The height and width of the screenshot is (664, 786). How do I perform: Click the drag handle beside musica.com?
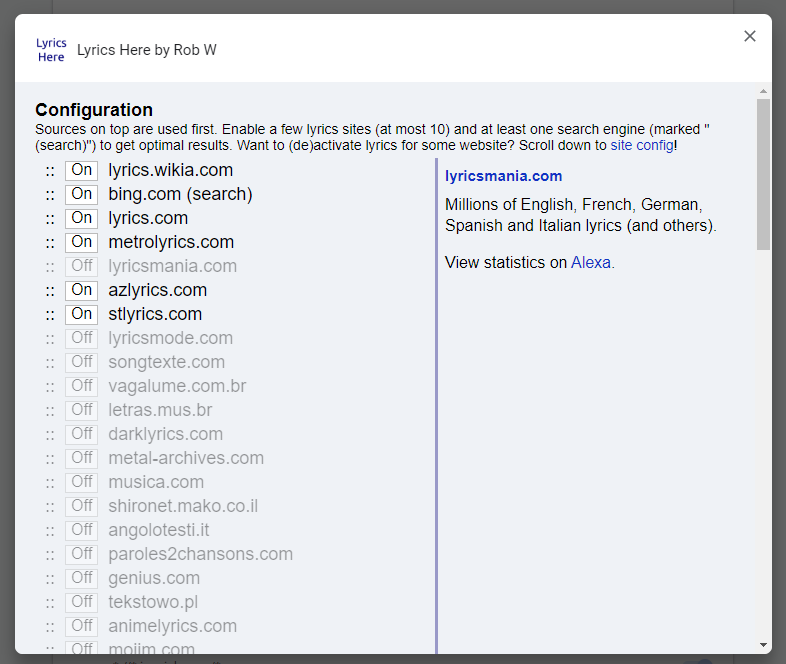point(50,483)
